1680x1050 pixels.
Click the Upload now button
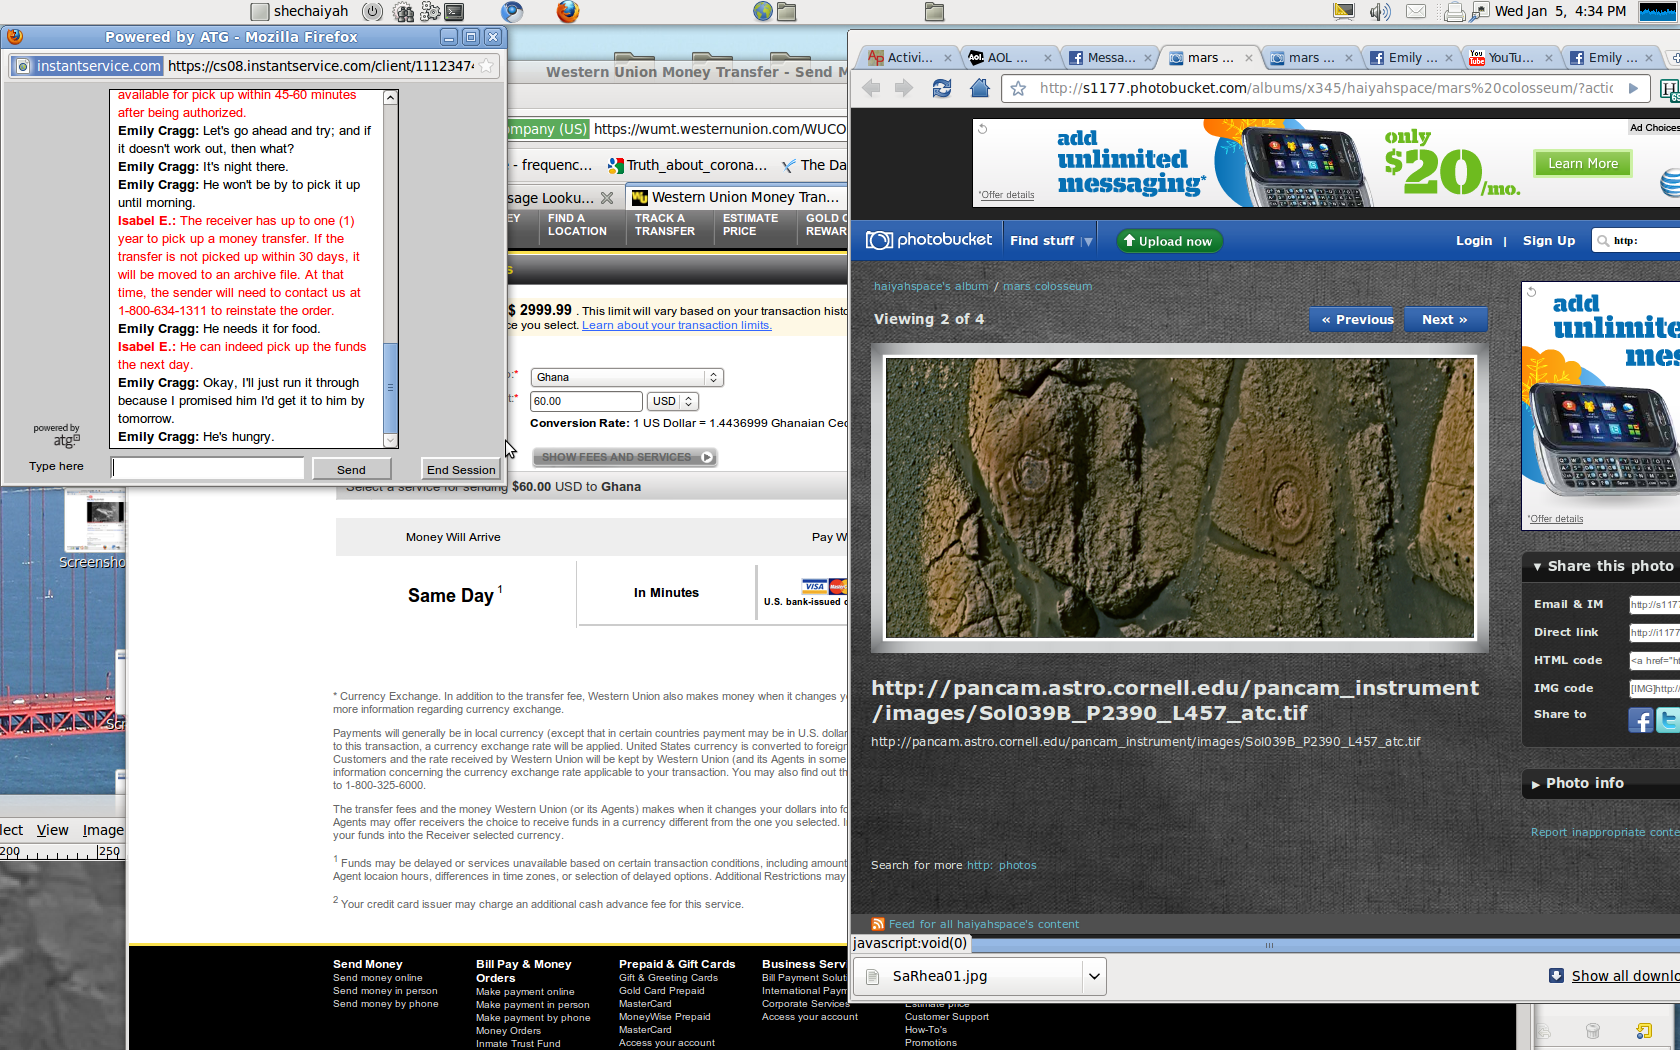coord(1168,241)
